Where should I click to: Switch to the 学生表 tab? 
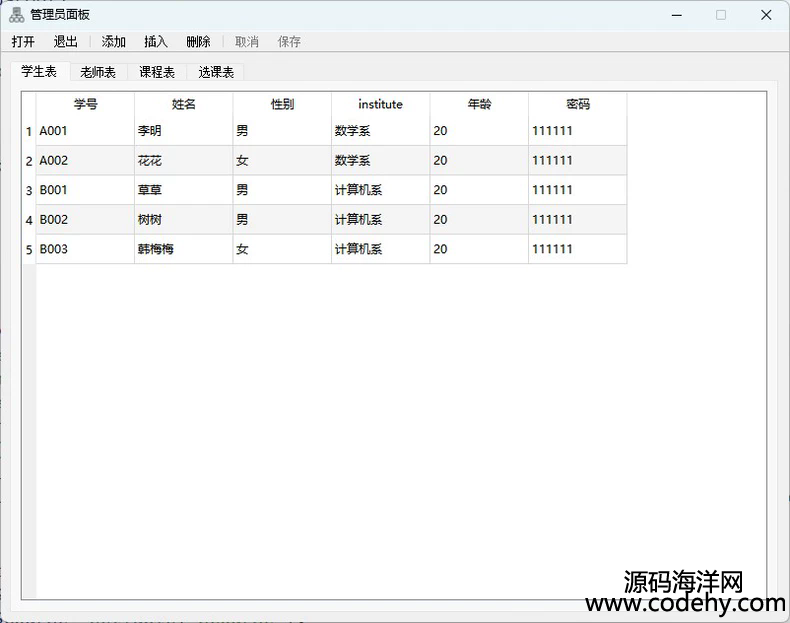(x=39, y=72)
